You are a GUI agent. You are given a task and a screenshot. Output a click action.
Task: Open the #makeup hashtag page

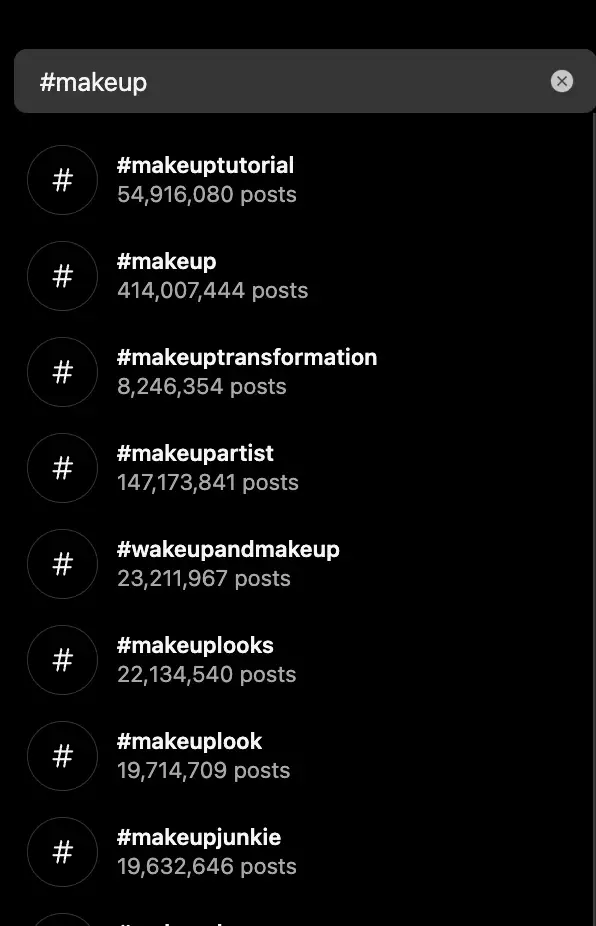[167, 261]
